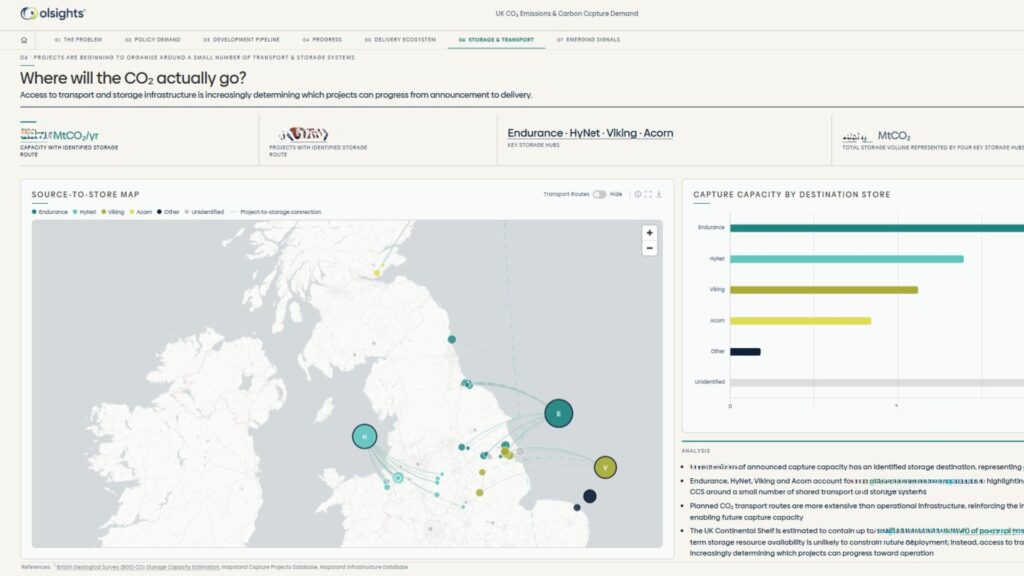Go to the home icon in navigation
Viewport: 1024px width, 576px height.
click(x=24, y=40)
